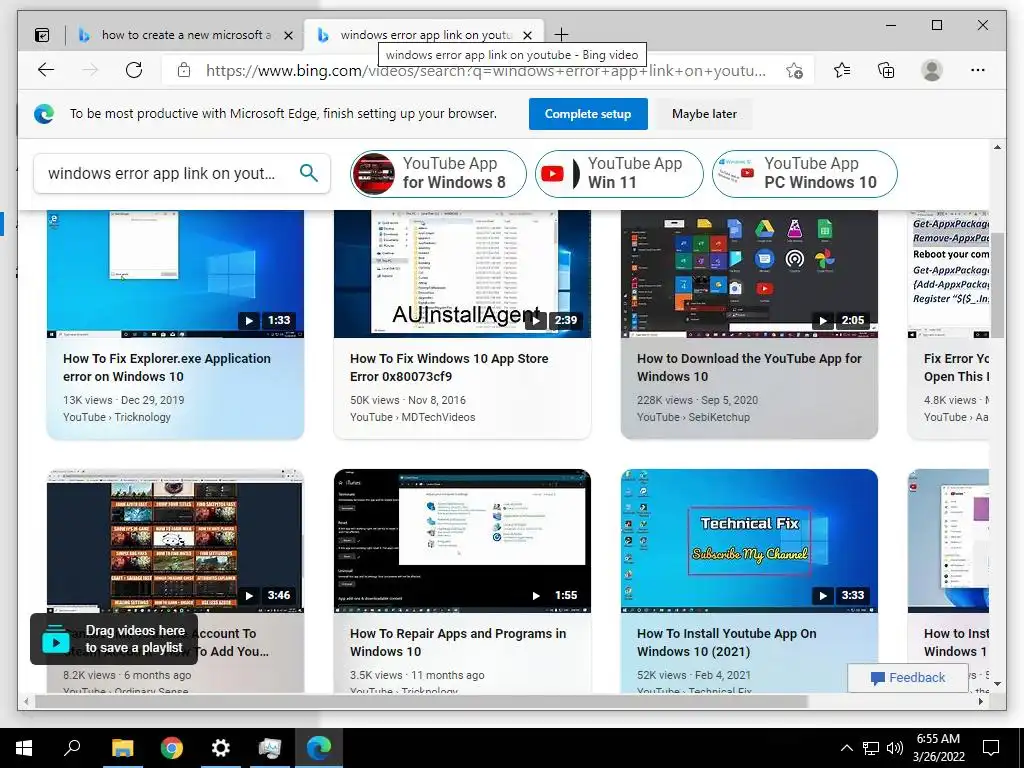Close the 'how to create a new microsoft' tab
This screenshot has width=1024, height=768.
288,35
